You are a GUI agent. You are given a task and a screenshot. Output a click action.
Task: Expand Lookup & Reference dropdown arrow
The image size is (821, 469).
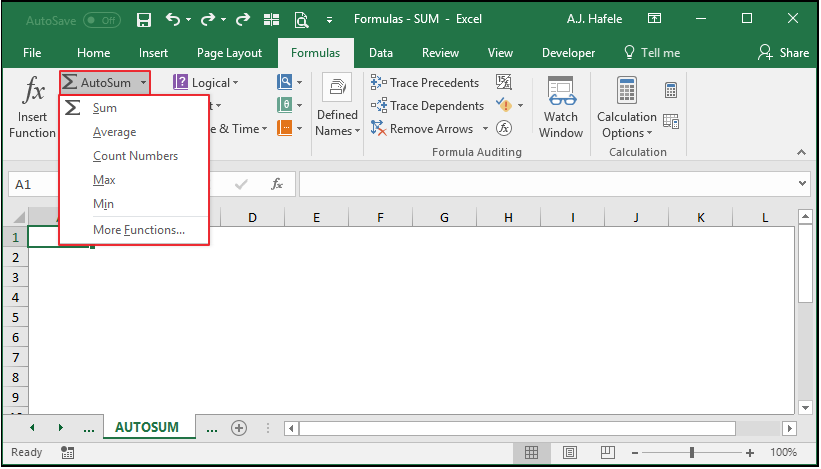click(299, 83)
